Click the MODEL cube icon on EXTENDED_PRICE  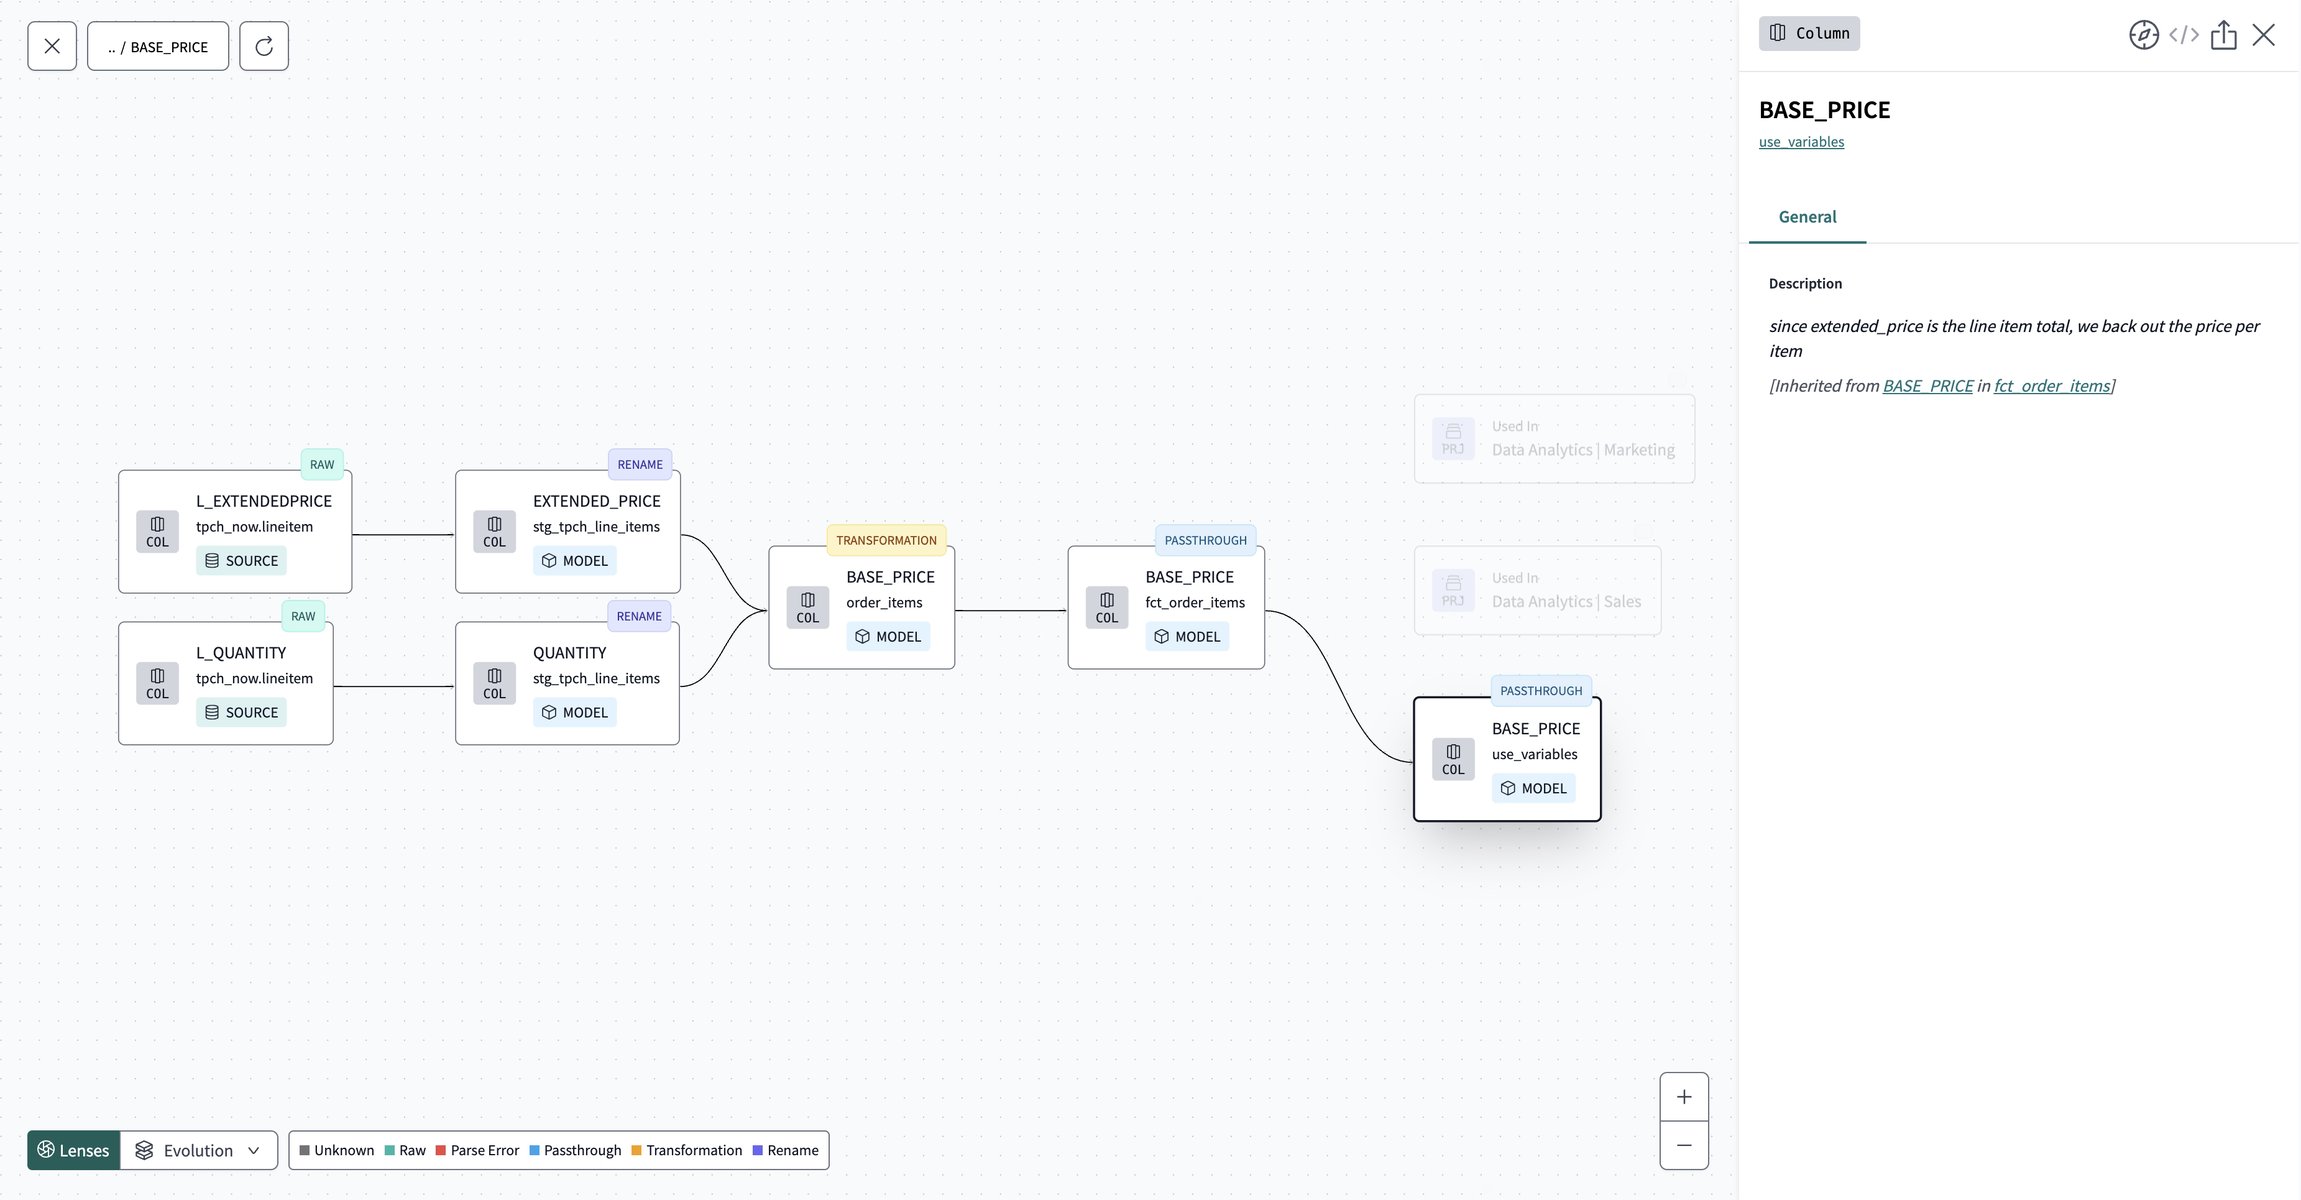(550, 561)
